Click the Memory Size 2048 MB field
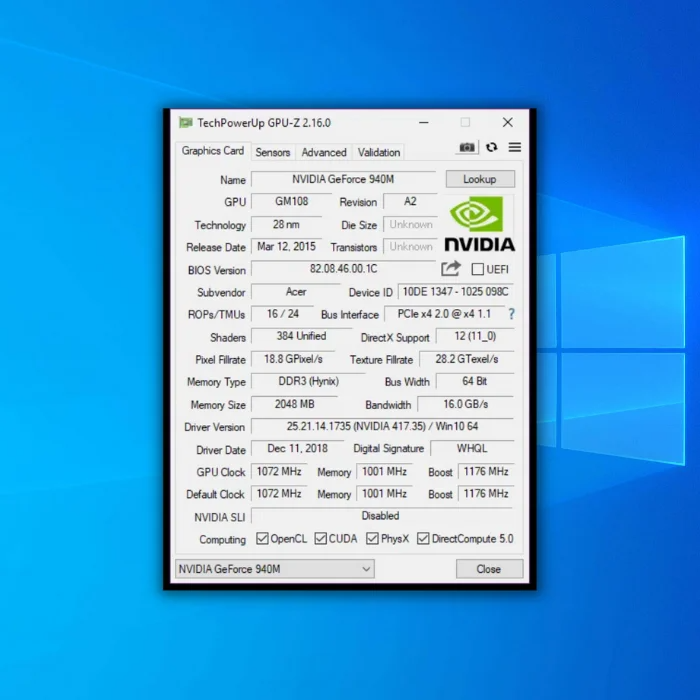The image size is (700, 700). pyautogui.click(x=294, y=404)
